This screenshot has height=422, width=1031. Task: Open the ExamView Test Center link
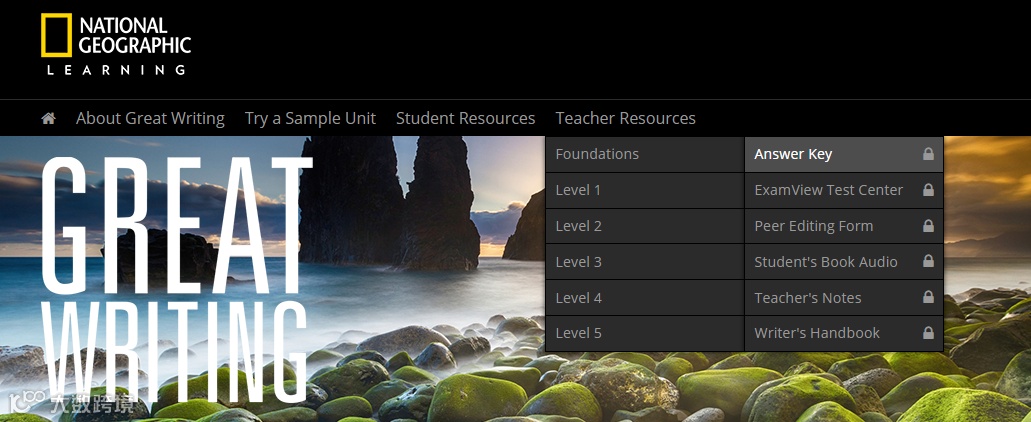[844, 191]
